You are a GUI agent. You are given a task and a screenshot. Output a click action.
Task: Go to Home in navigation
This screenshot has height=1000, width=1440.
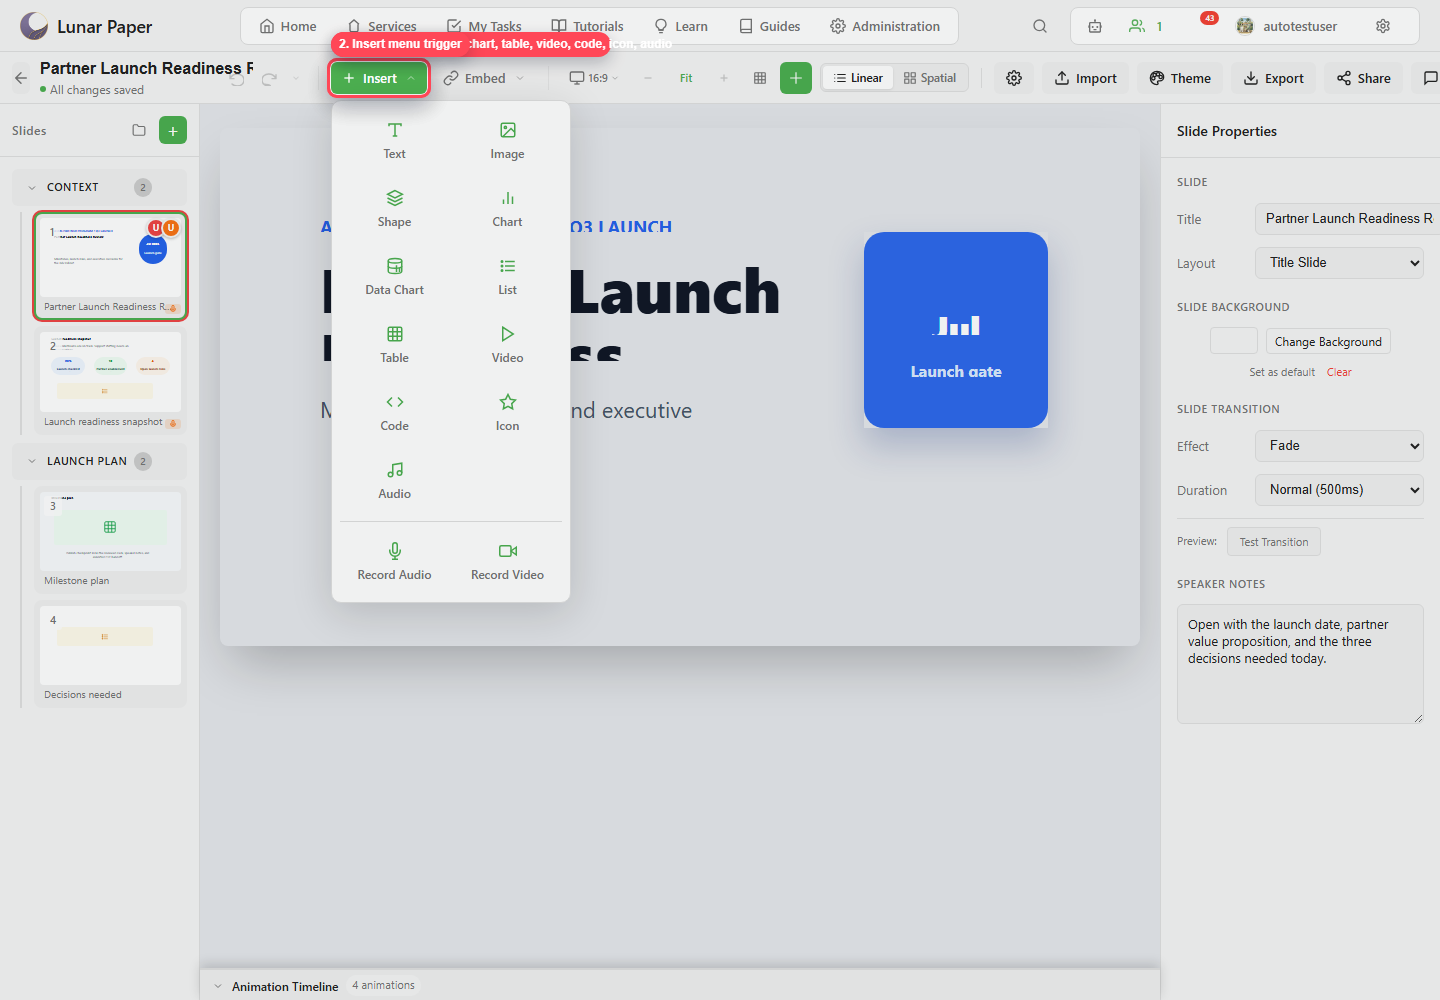(288, 26)
